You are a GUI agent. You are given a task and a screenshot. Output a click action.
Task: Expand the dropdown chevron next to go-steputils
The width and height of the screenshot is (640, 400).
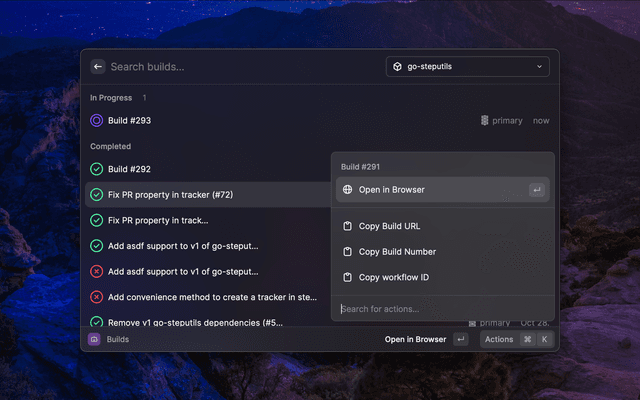coord(540,67)
